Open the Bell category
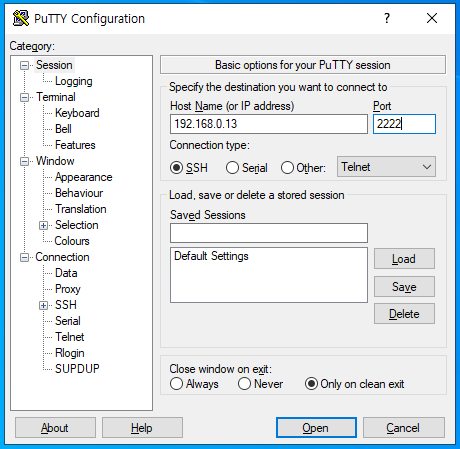460x449 pixels. pos(63,129)
